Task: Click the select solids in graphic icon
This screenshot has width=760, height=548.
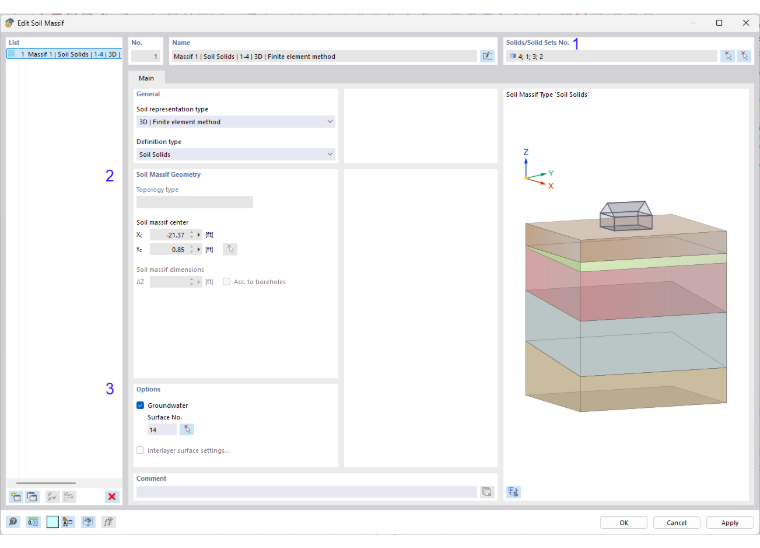Action: [727, 56]
